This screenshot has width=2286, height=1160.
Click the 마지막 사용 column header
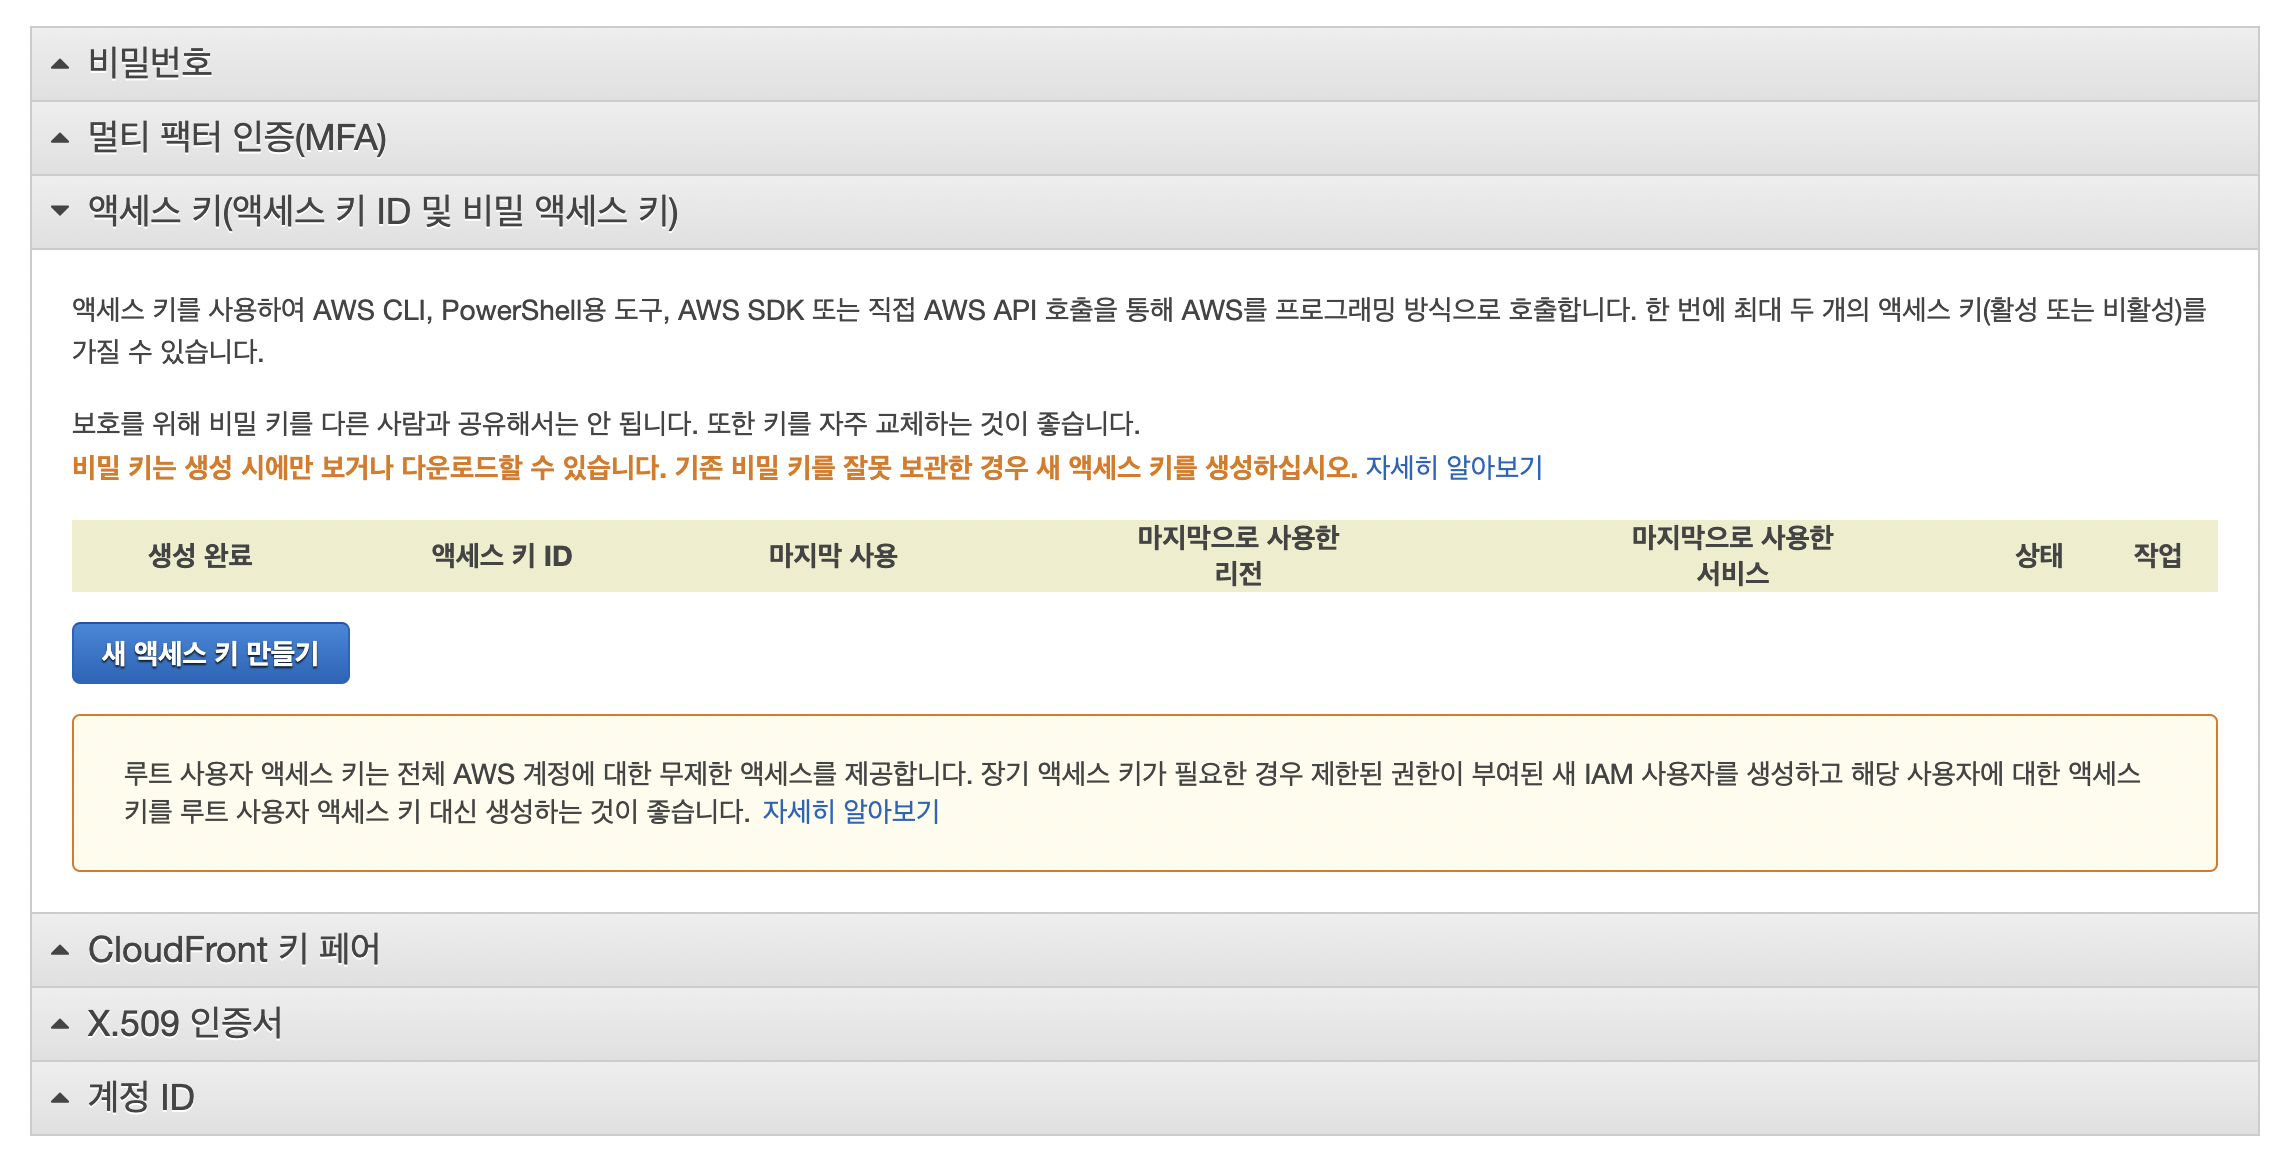(x=833, y=556)
